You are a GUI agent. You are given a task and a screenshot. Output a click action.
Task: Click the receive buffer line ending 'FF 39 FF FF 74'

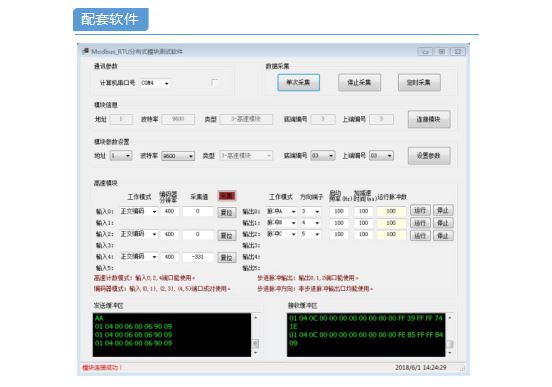coord(366,318)
